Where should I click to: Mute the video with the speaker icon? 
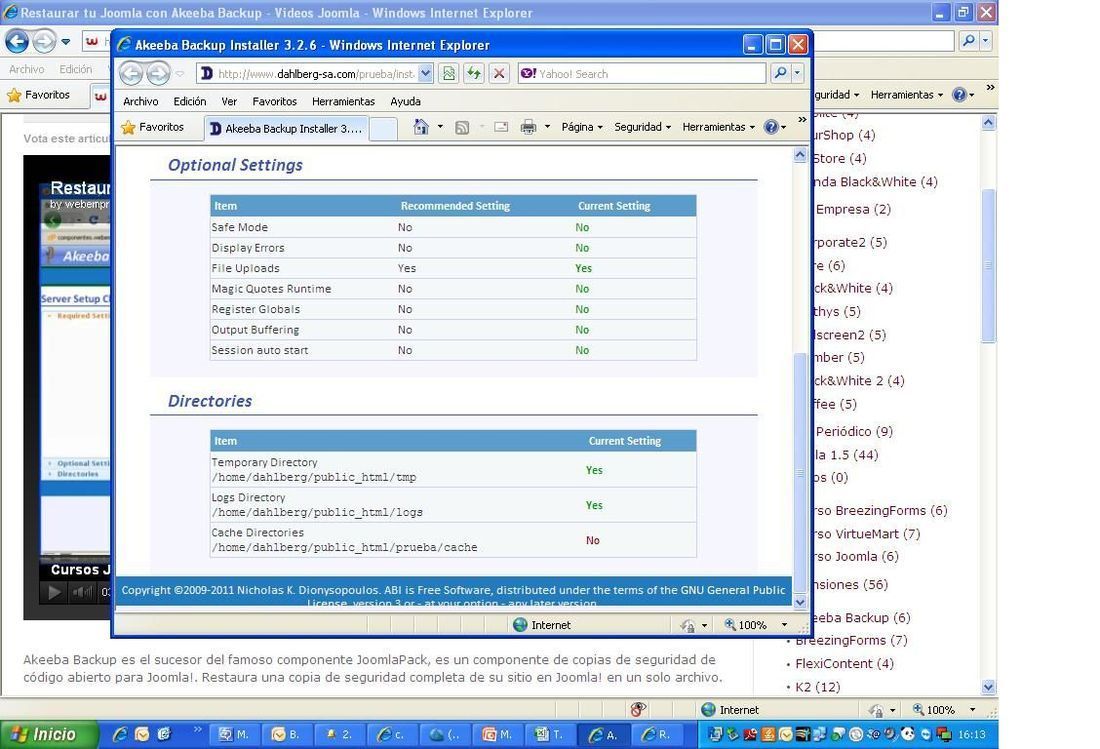tap(82, 593)
